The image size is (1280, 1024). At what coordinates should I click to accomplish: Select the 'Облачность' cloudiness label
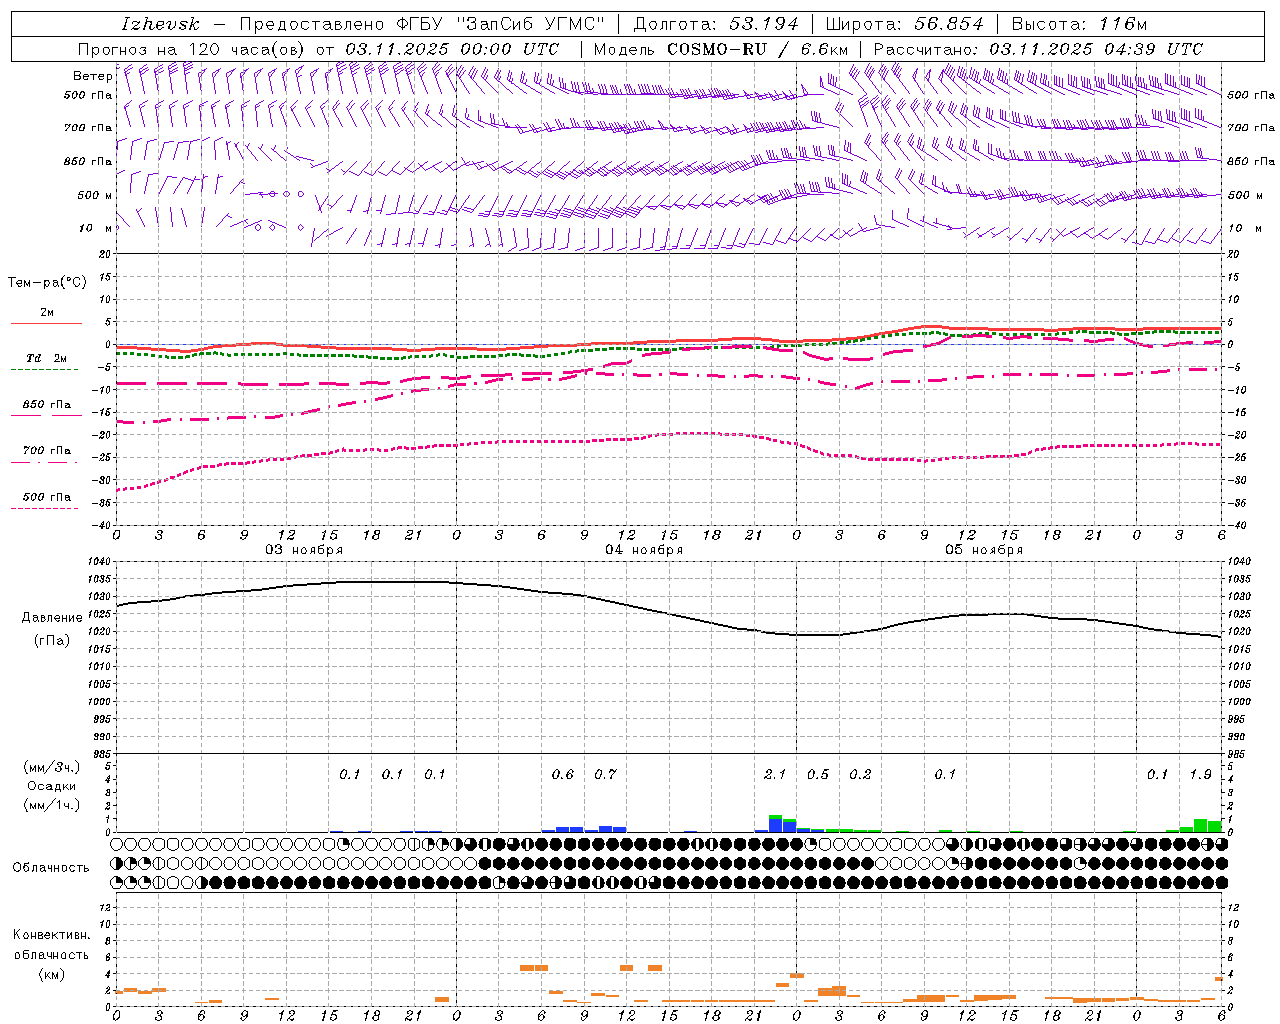click(x=51, y=868)
